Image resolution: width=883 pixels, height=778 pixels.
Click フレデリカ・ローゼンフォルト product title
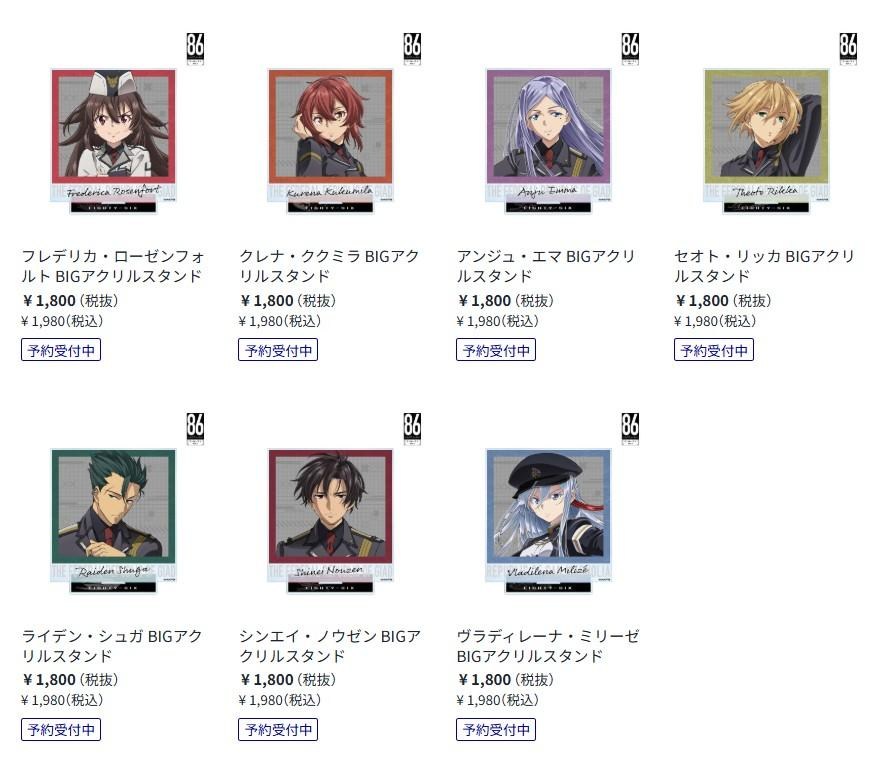click(x=113, y=266)
